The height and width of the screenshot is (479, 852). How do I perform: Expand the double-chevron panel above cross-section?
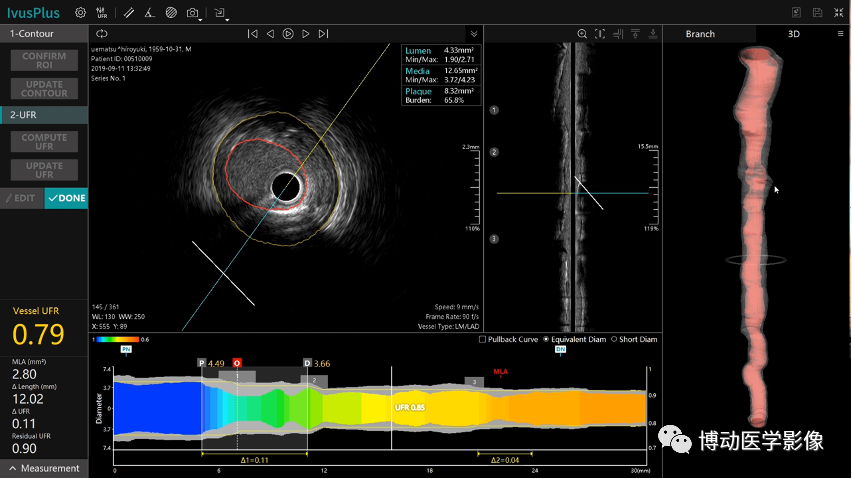474,34
